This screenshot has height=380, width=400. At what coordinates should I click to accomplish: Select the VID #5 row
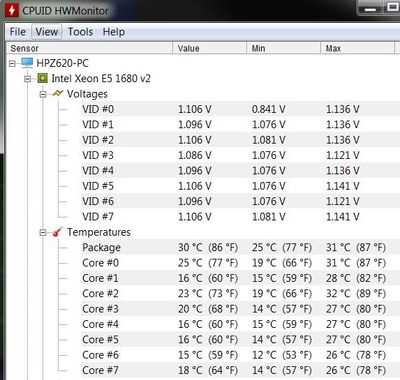tap(240, 186)
